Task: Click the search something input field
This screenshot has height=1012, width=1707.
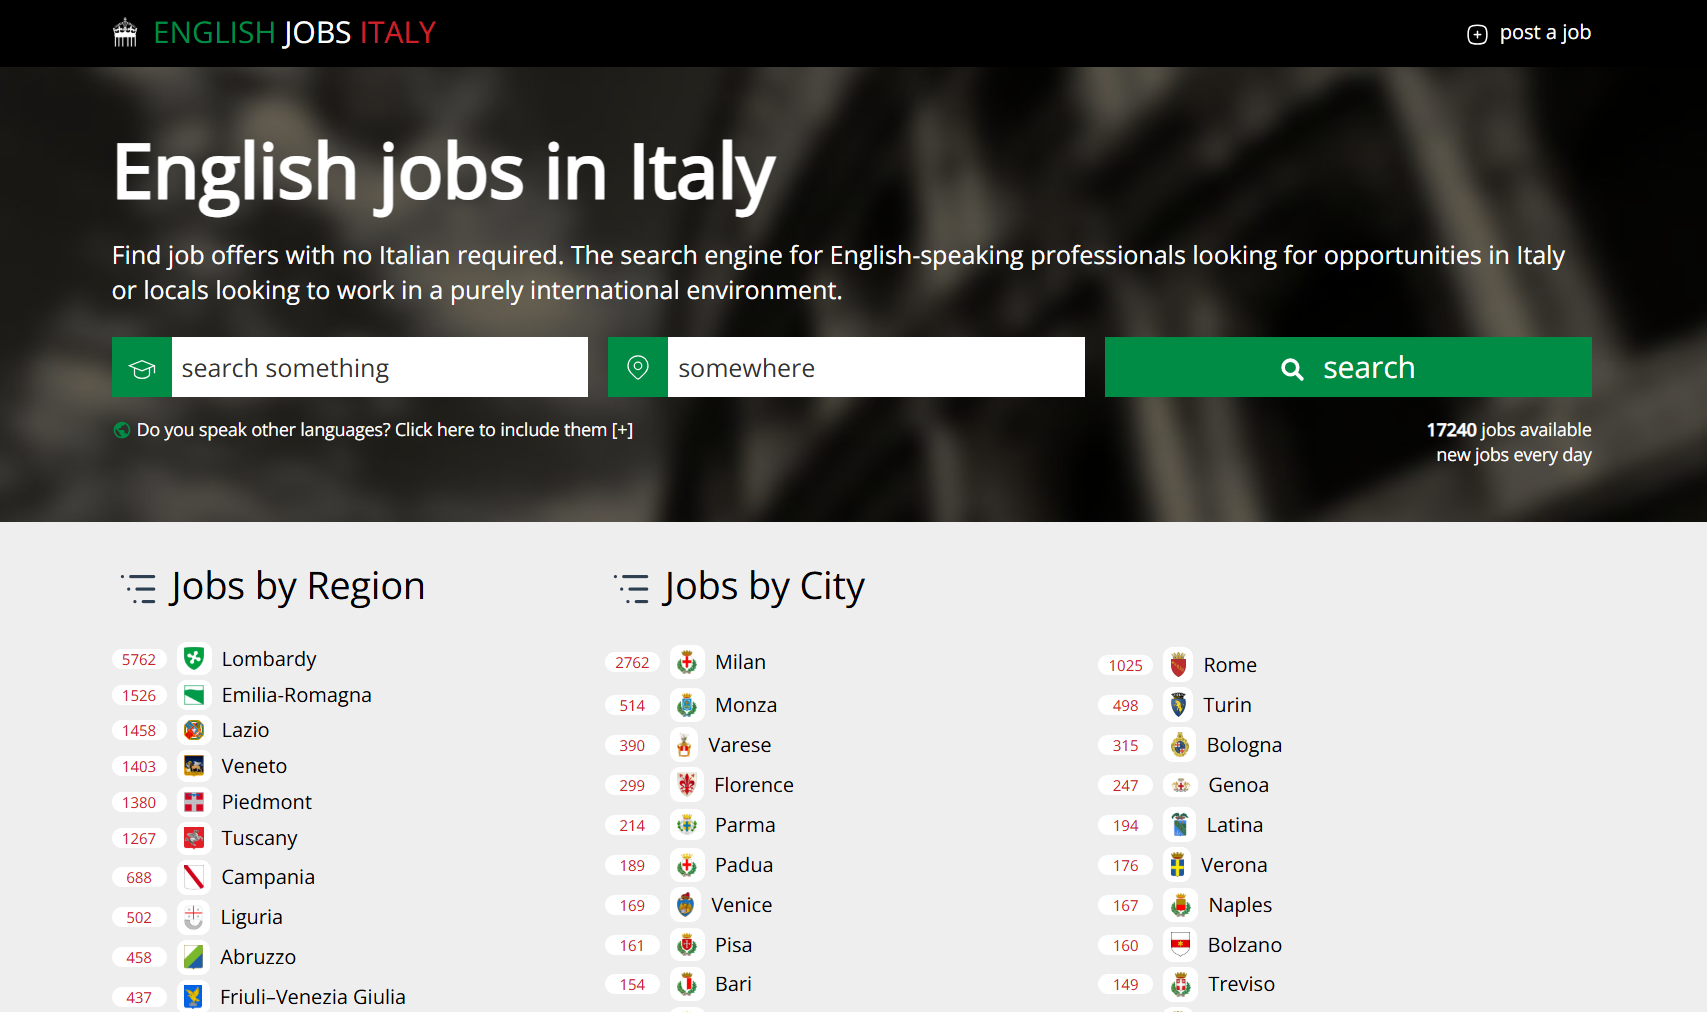Action: click(380, 367)
